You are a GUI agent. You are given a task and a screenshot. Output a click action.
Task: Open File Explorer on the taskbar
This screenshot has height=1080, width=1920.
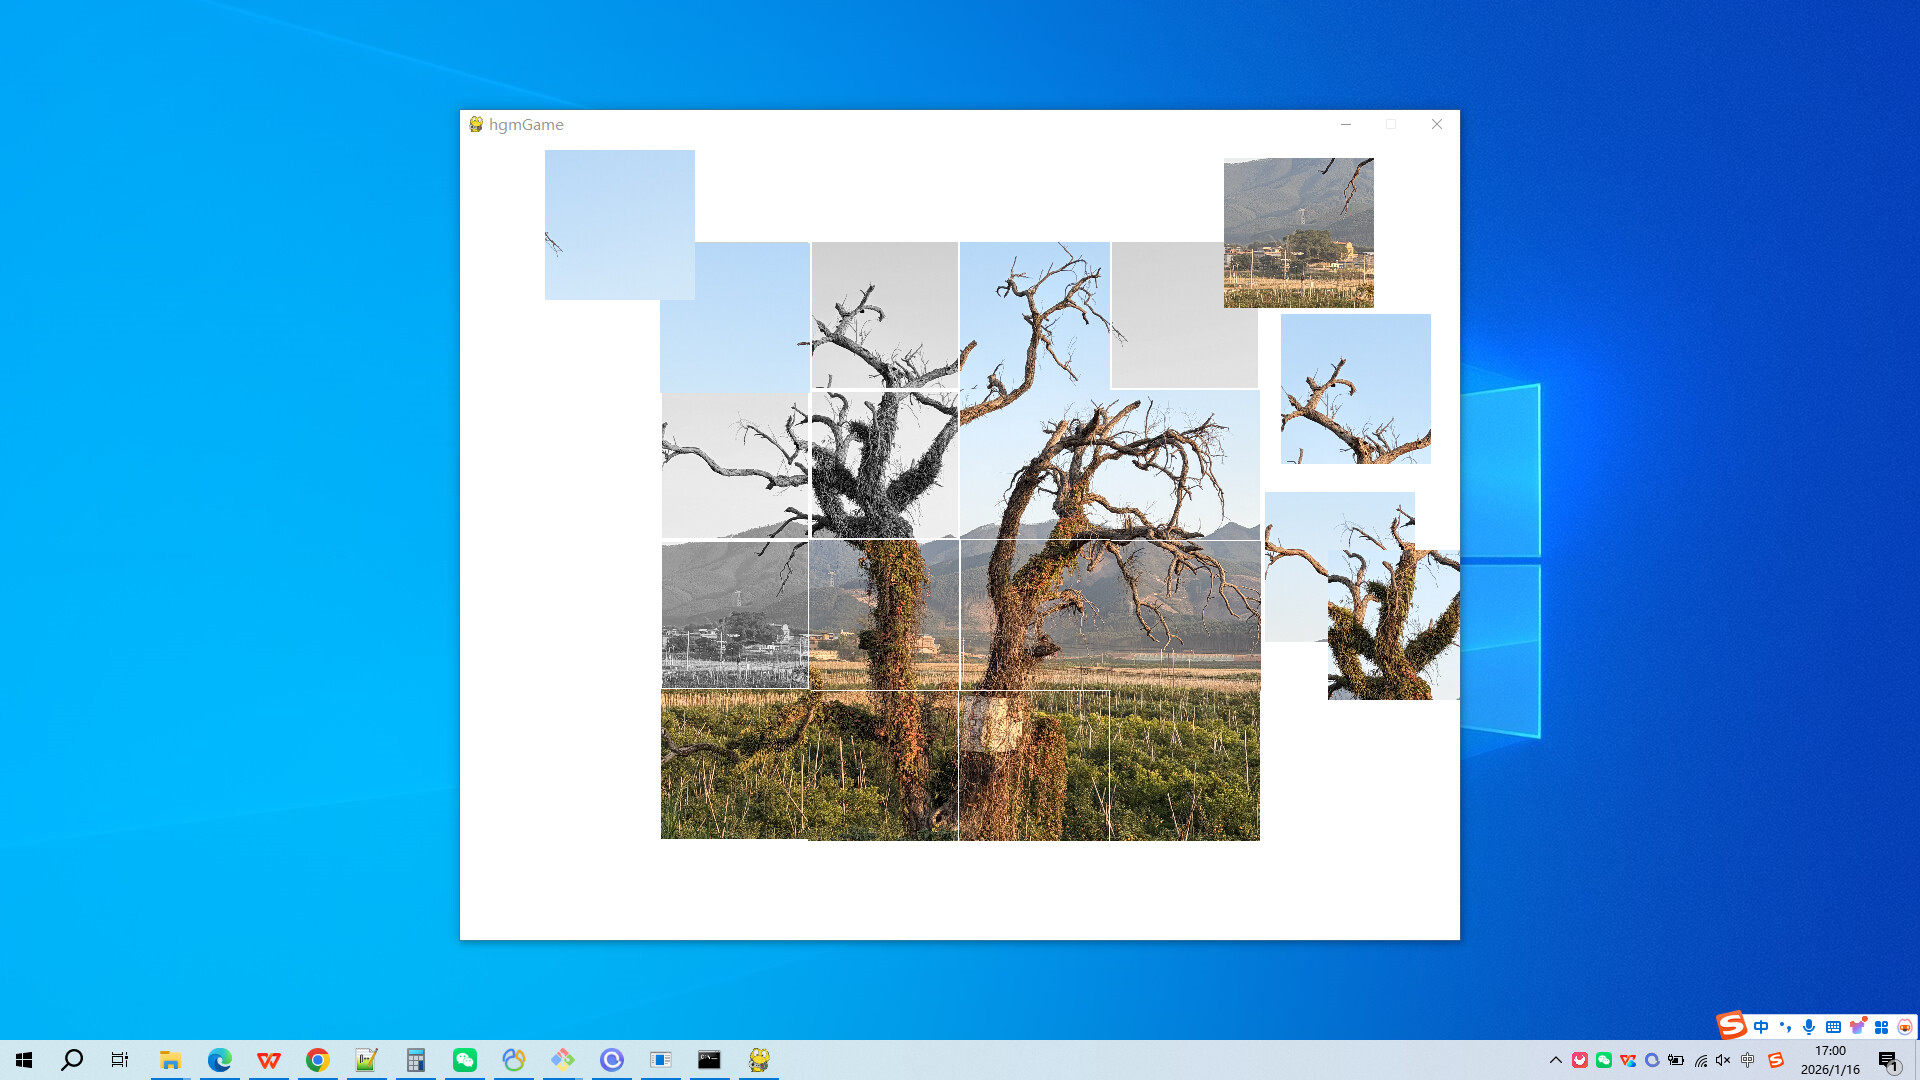coord(170,1062)
